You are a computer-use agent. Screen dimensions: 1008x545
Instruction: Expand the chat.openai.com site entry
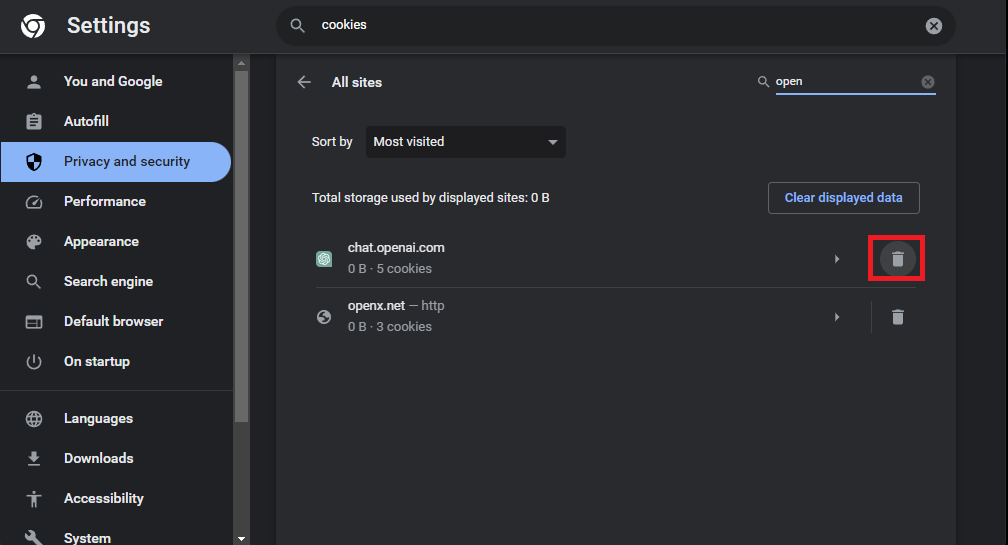836,259
